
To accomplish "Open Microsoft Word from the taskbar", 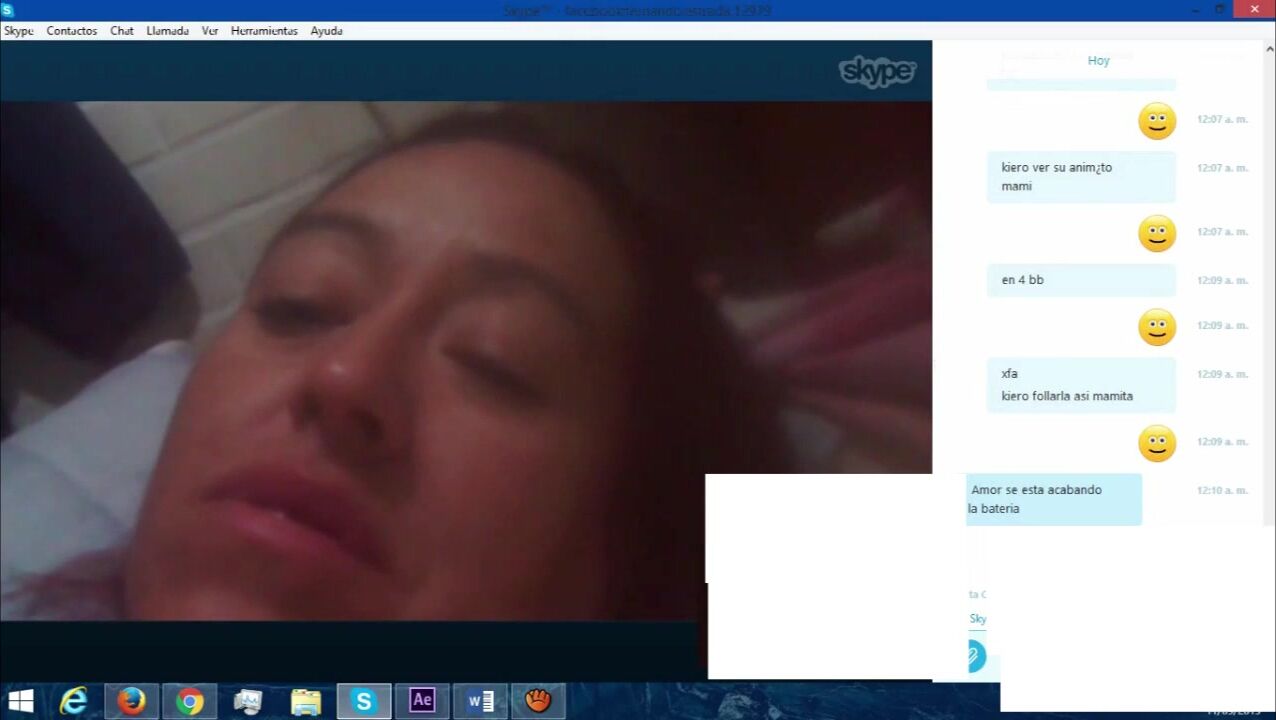I will tap(480, 701).
